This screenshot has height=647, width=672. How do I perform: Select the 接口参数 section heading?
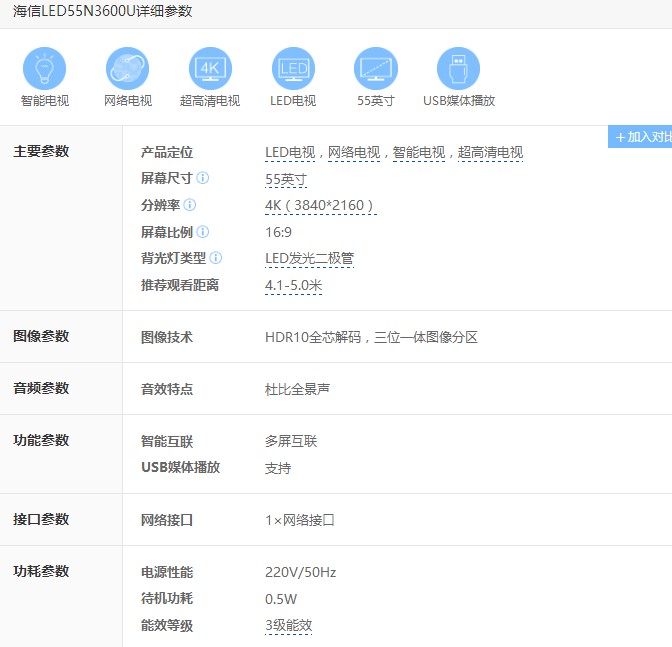41,519
